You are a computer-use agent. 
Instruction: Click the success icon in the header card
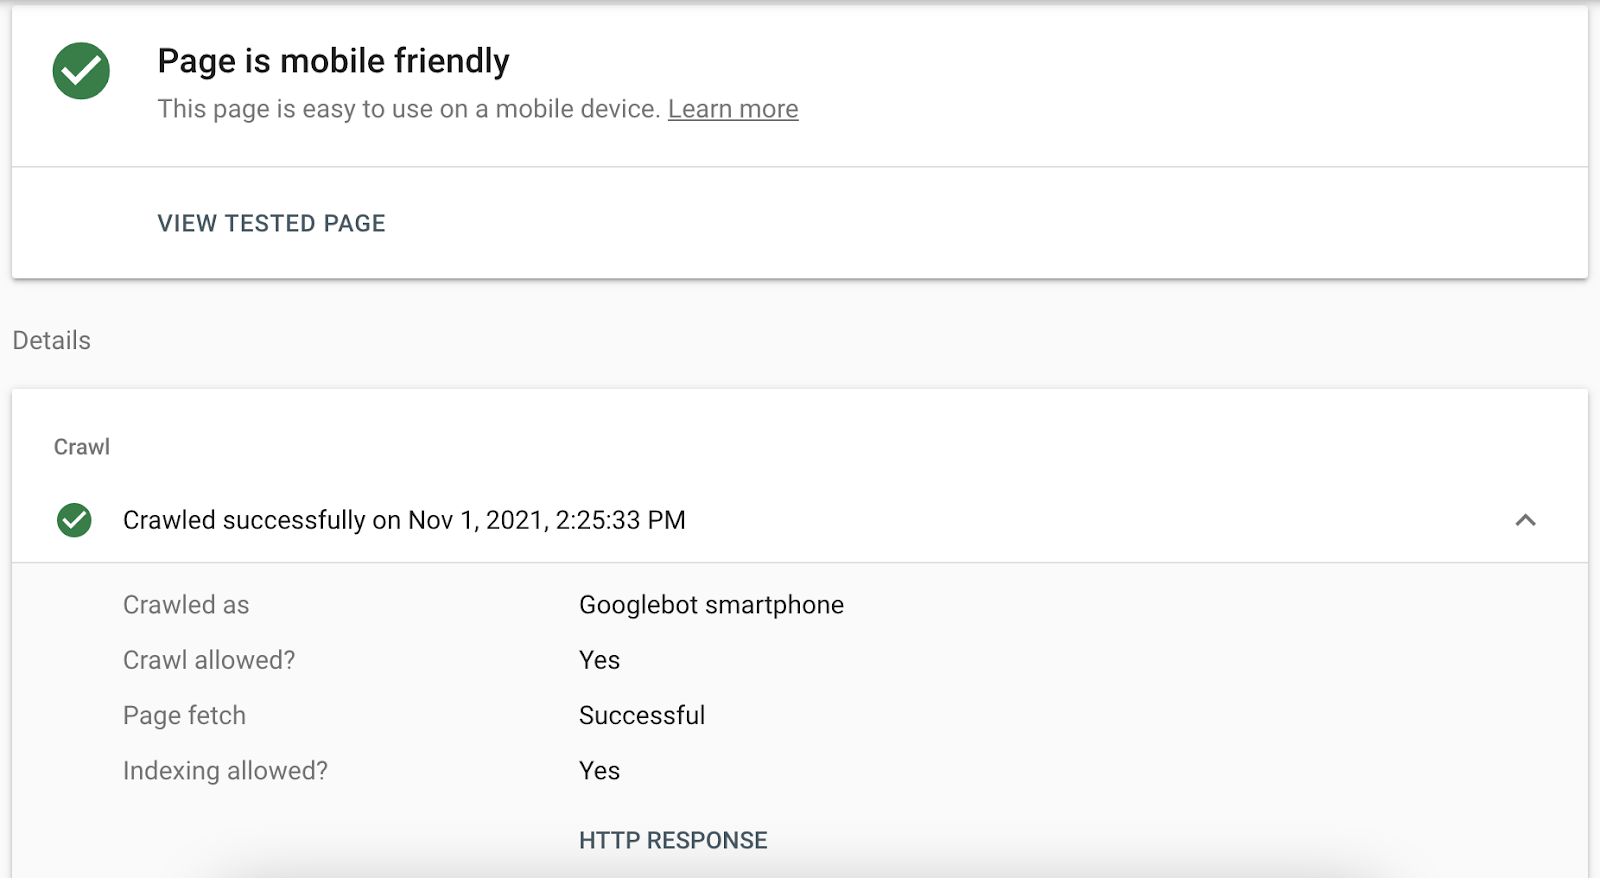pyautogui.click(x=81, y=70)
